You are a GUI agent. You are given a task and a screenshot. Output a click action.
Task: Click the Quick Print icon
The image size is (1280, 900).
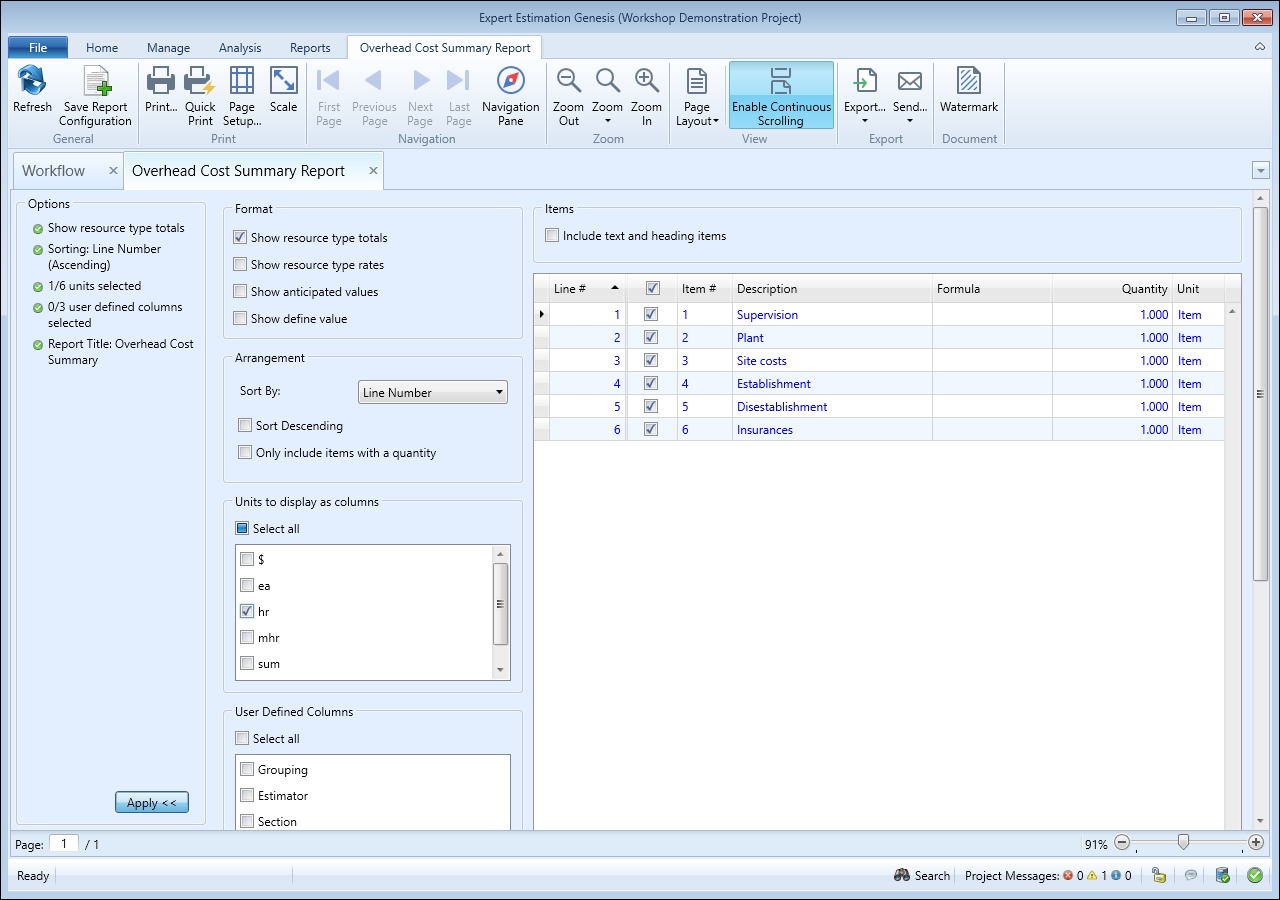200,82
